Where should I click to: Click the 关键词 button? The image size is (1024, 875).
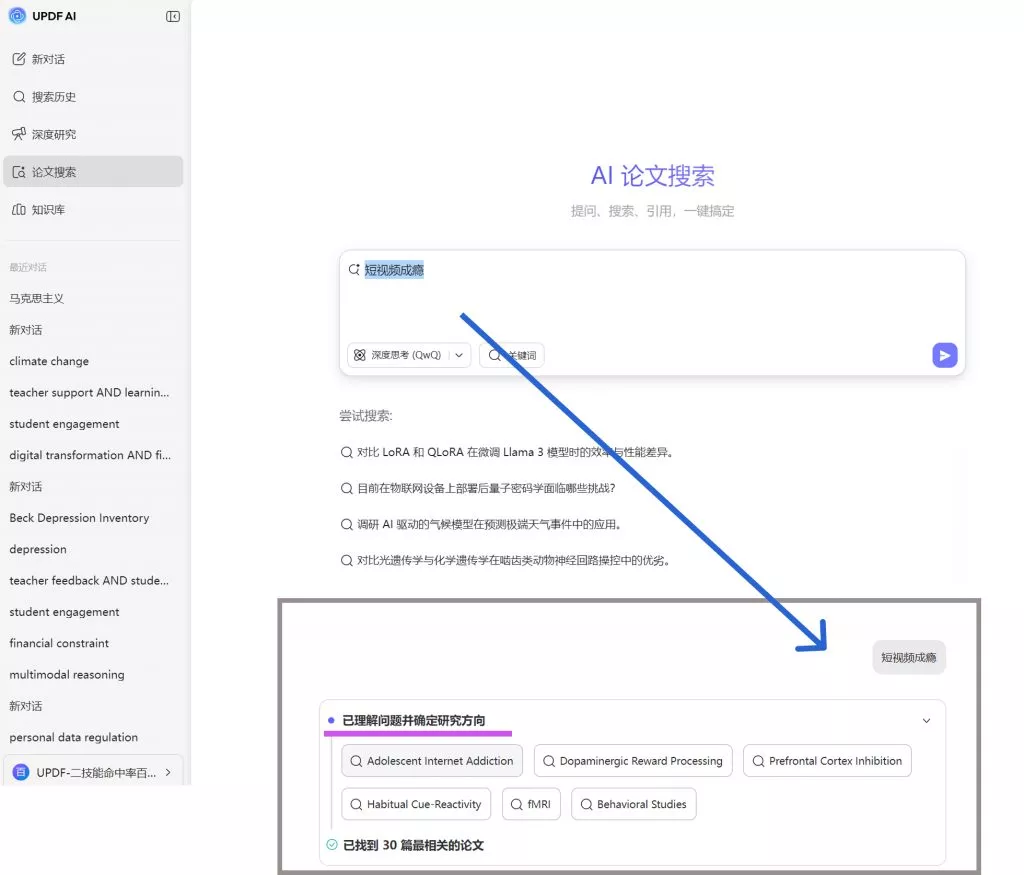(512, 355)
